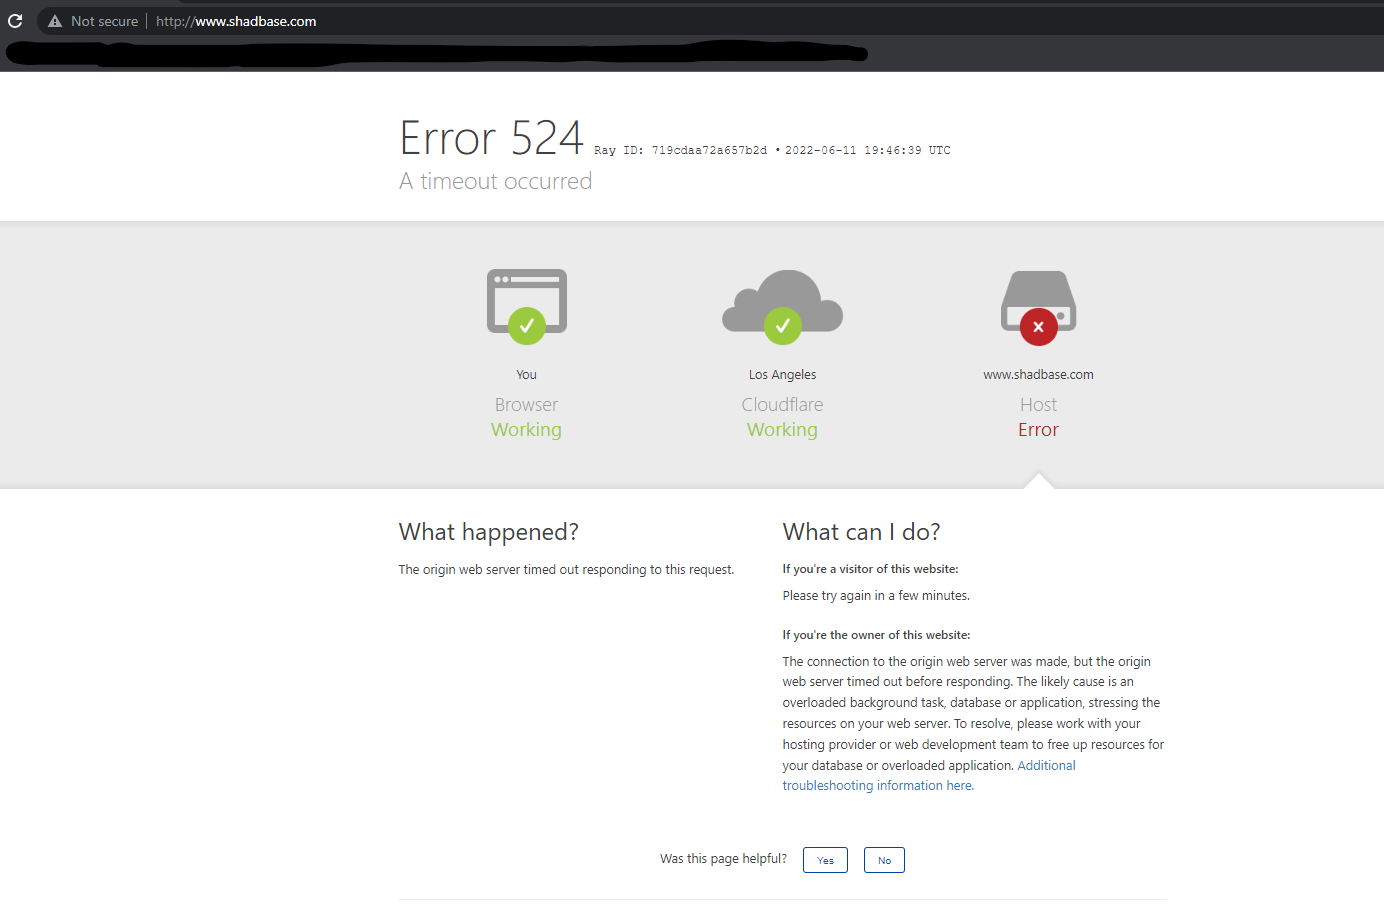Select the 'What happened?' heading
The height and width of the screenshot is (921, 1384).
click(x=489, y=532)
